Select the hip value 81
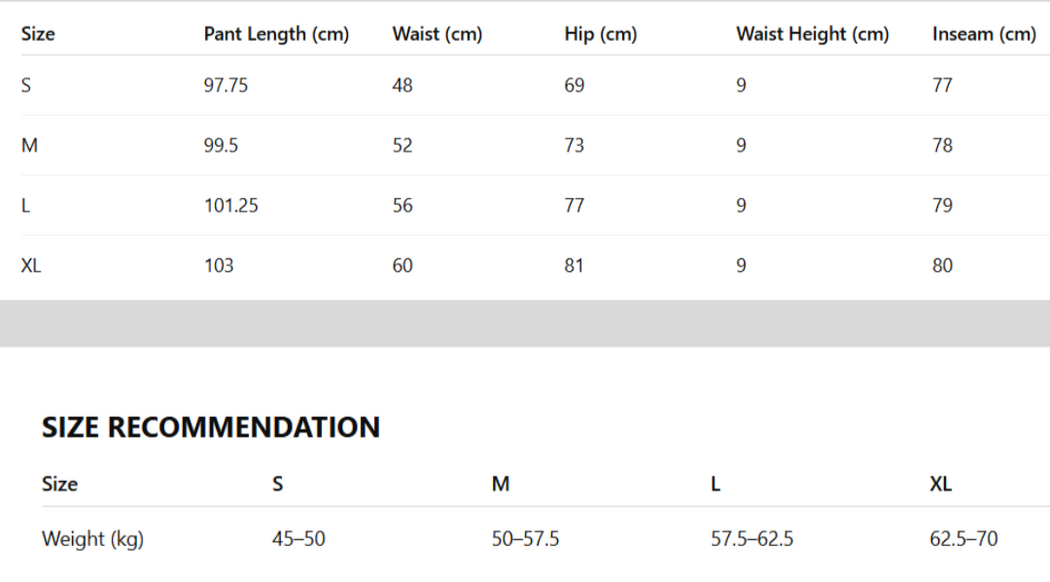The width and height of the screenshot is (1050, 582). point(574,265)
